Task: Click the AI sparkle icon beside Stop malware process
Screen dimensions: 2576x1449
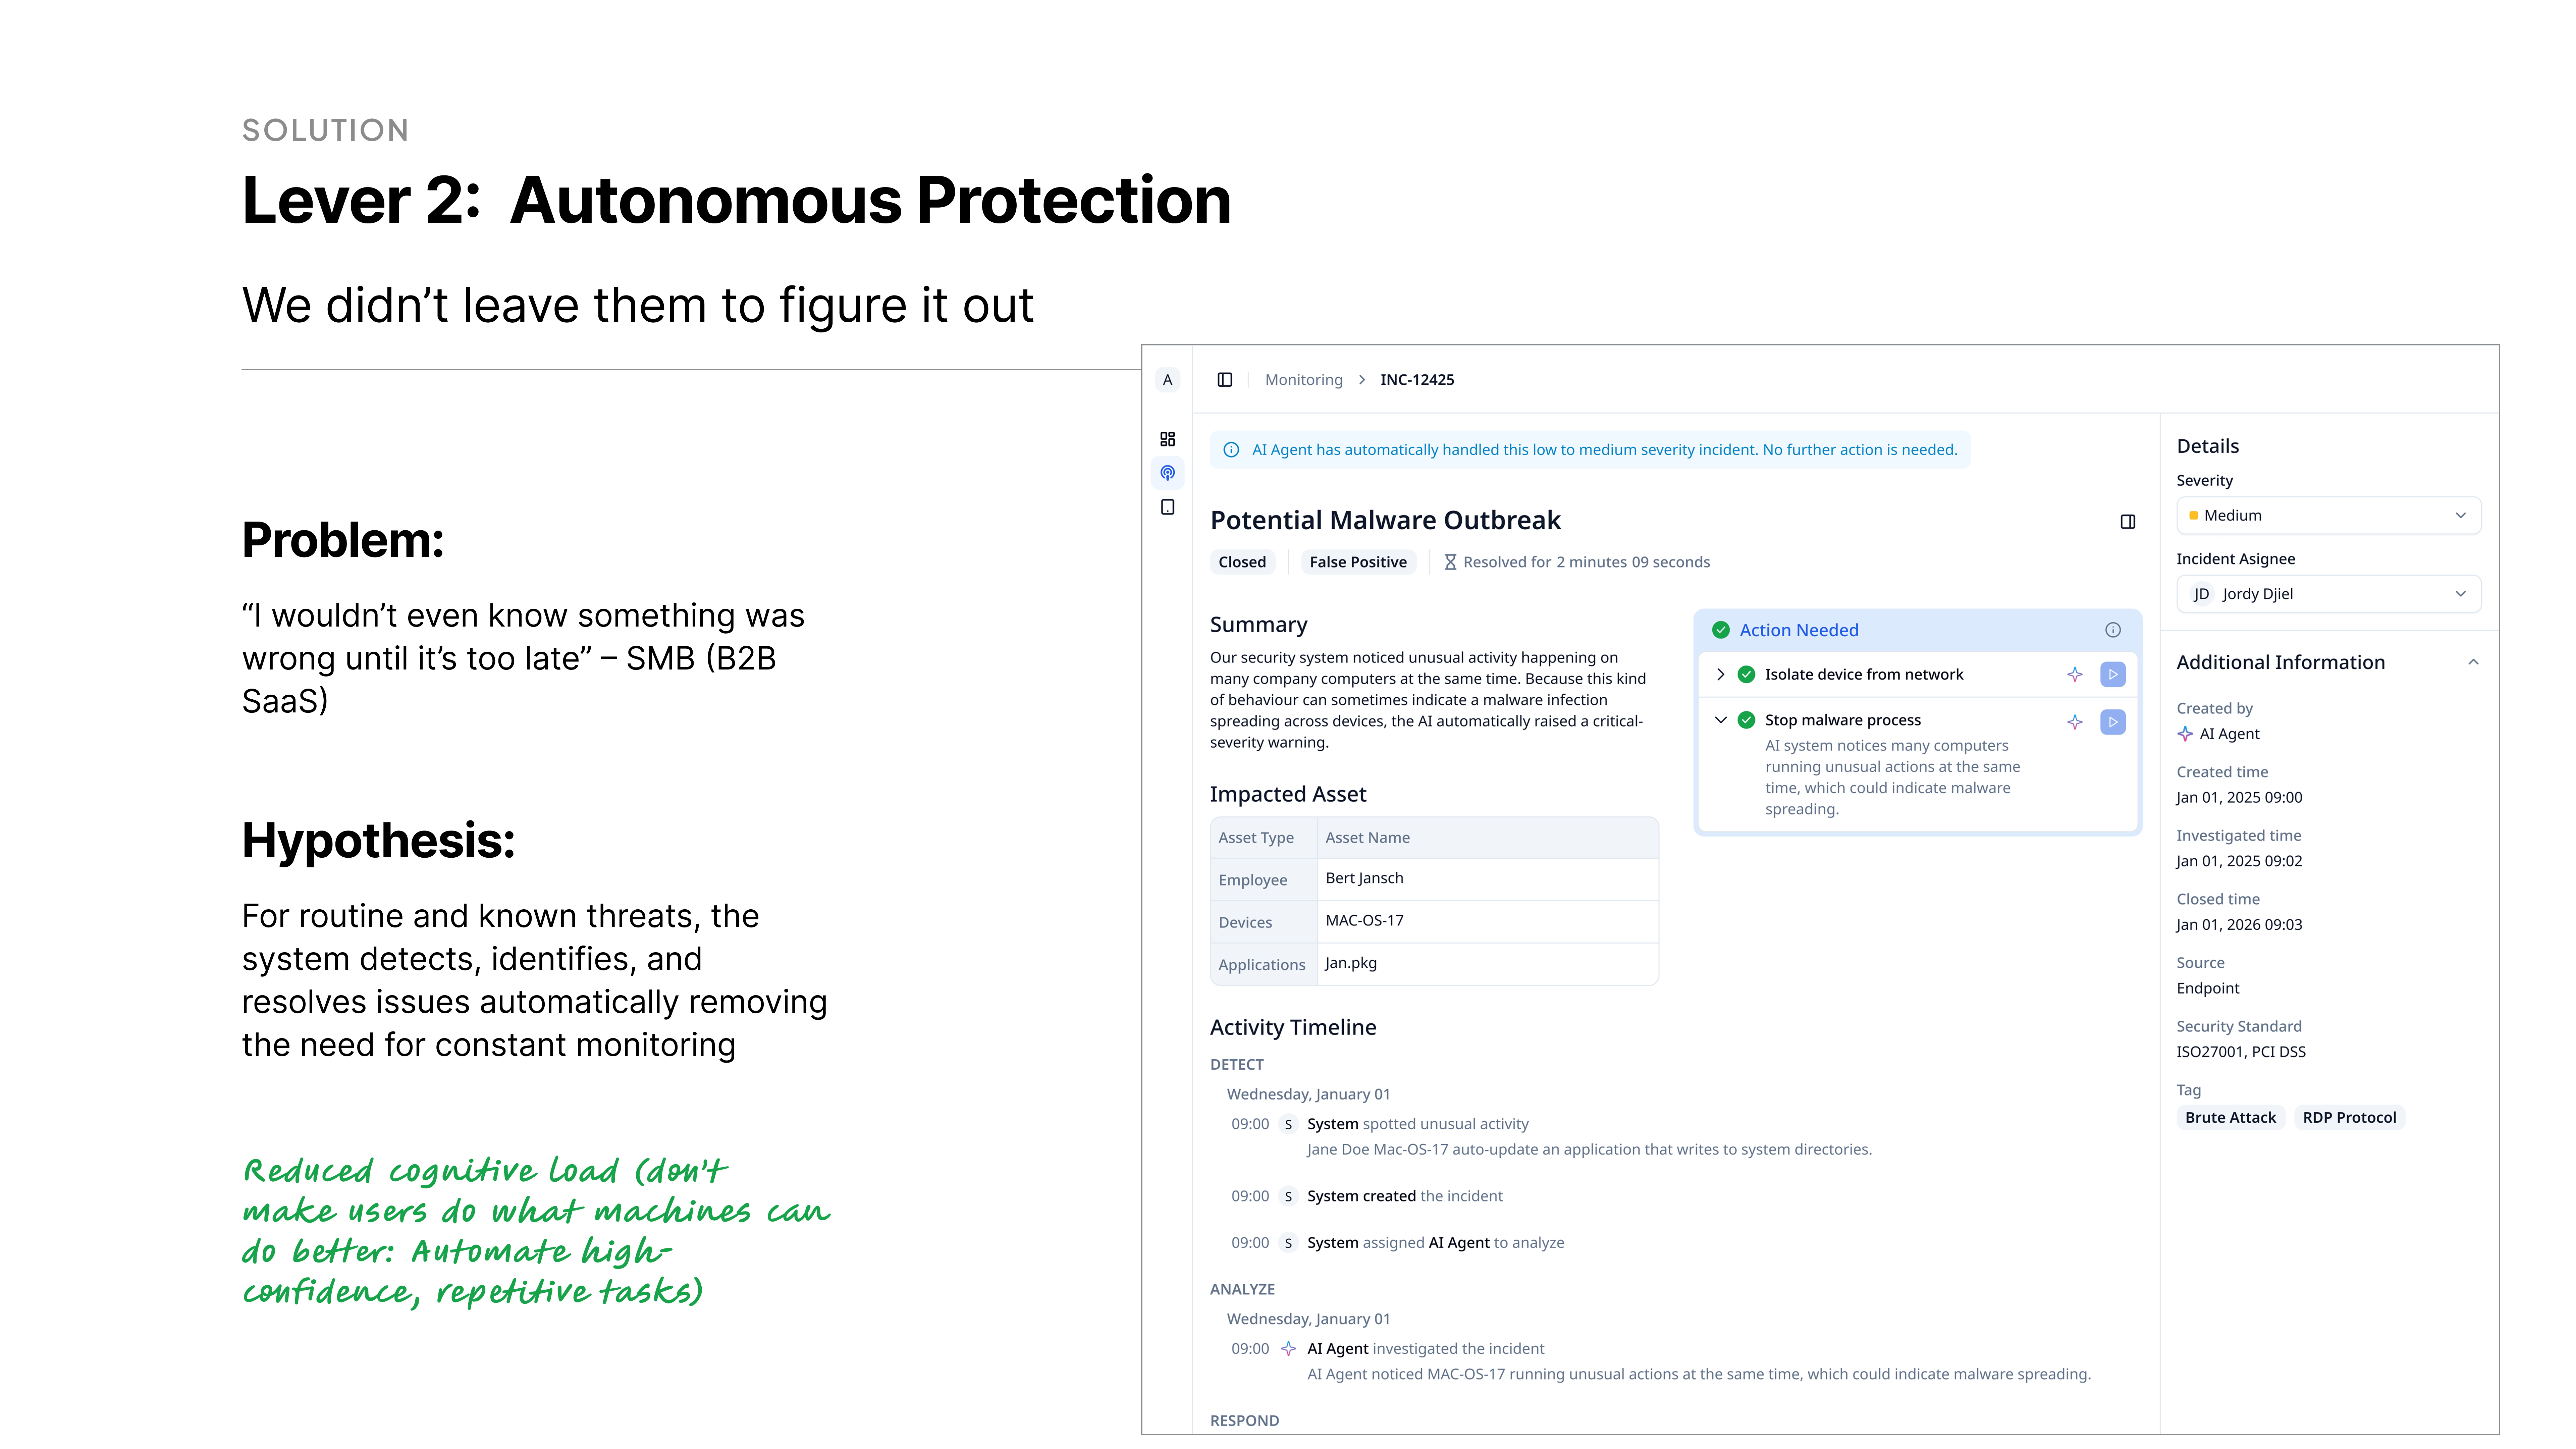Action: pyautogui.click(x=2075, y=722)
